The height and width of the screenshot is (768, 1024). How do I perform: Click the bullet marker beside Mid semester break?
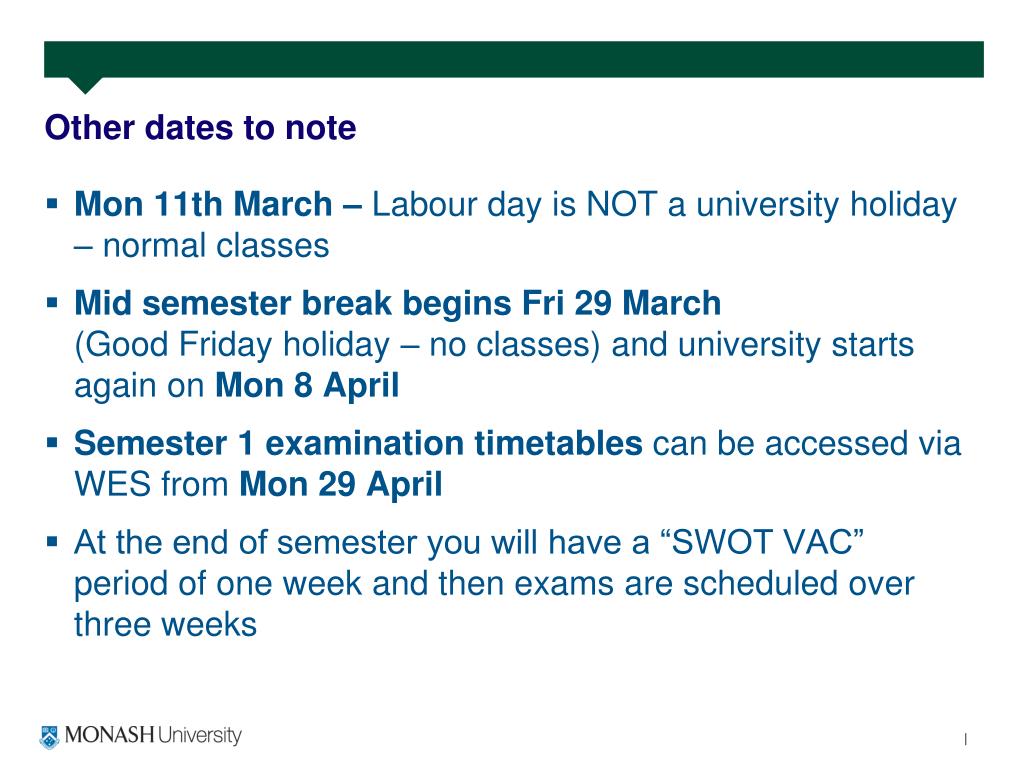[x=52, y=302]
